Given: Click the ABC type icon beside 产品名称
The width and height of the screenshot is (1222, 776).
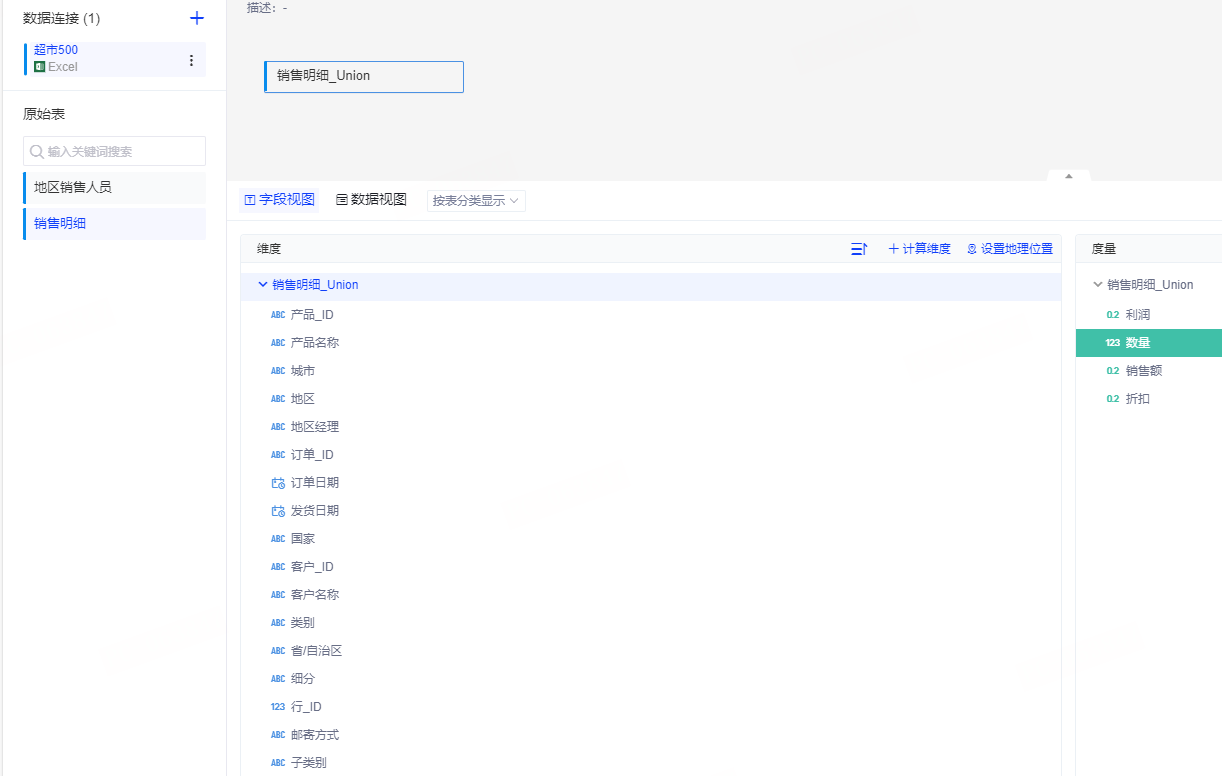Looking at the screenshot, I should click(277, 342).
